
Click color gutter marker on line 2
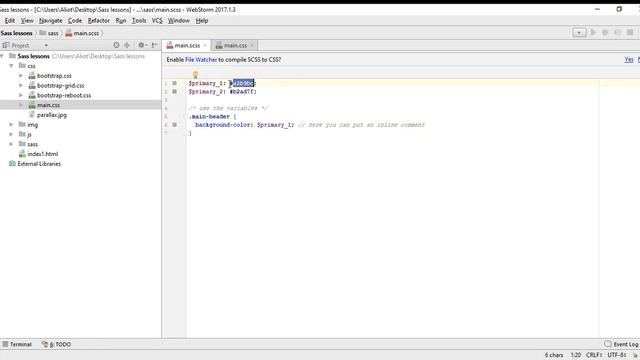[174, 91]
